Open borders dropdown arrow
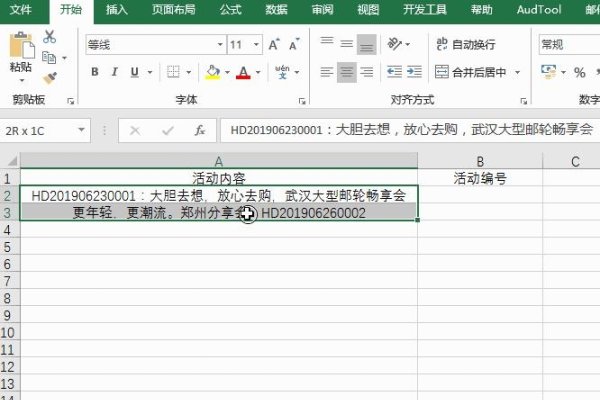The height and width of the screenshot is (400, 600). [x=189, y=72]
